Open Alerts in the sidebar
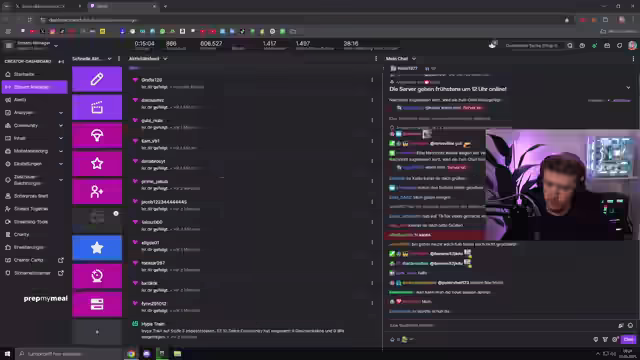This screenshot has height=360, width=640. tap(20, 100)
